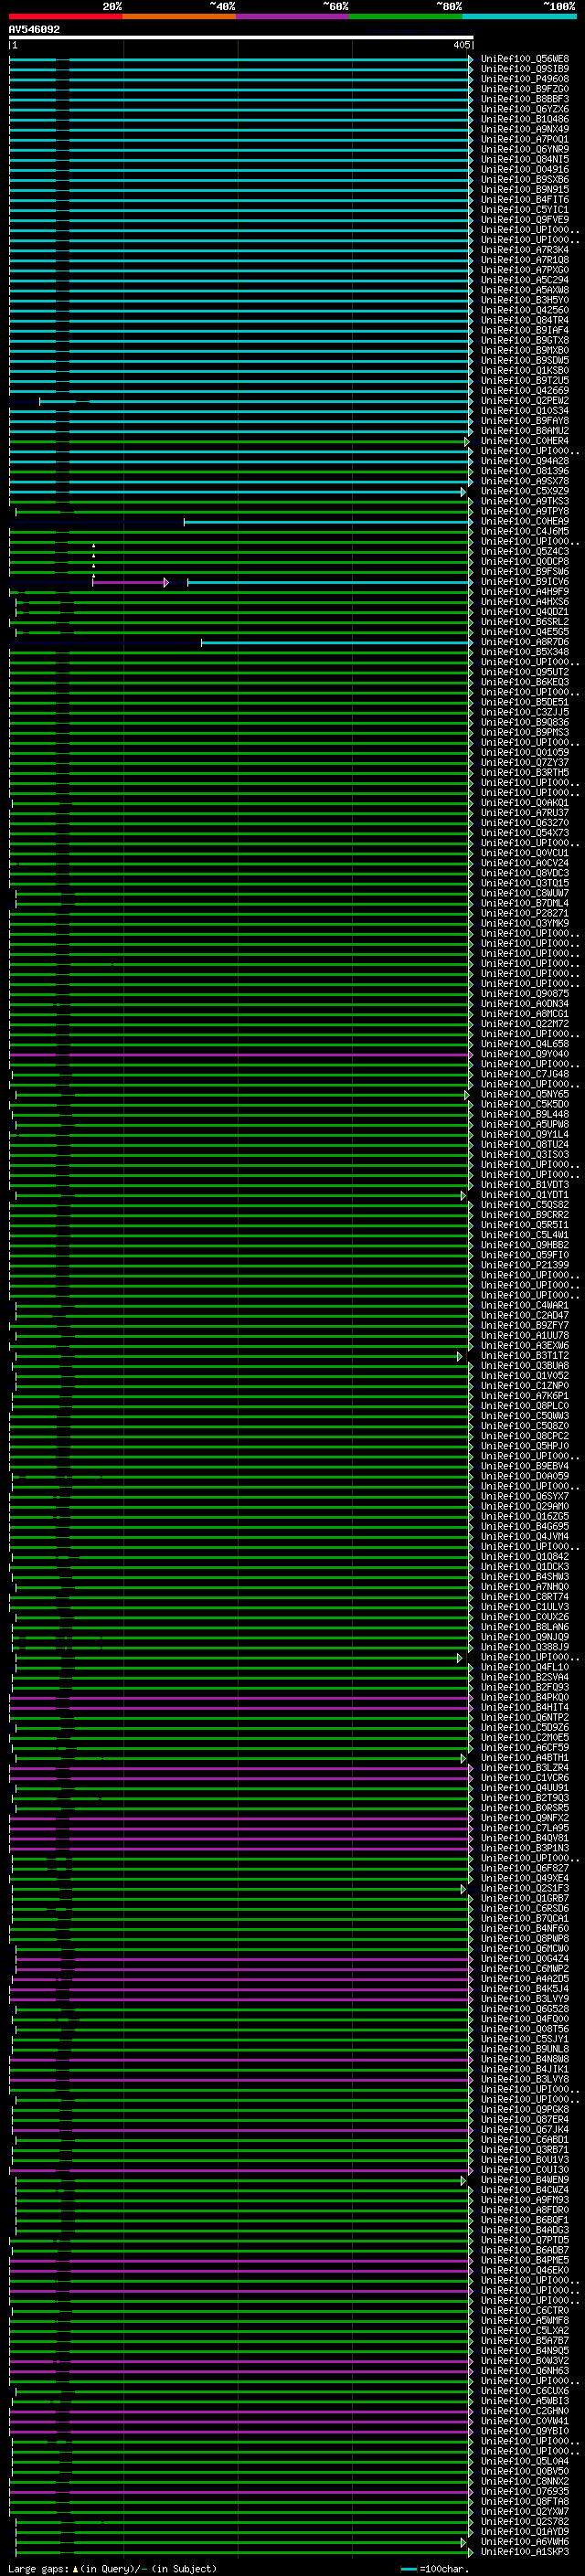This screenshot has width=585, height=2576.
Task: Click the hit label UniRef100_A8R7D6
Action: click(525, 642)
